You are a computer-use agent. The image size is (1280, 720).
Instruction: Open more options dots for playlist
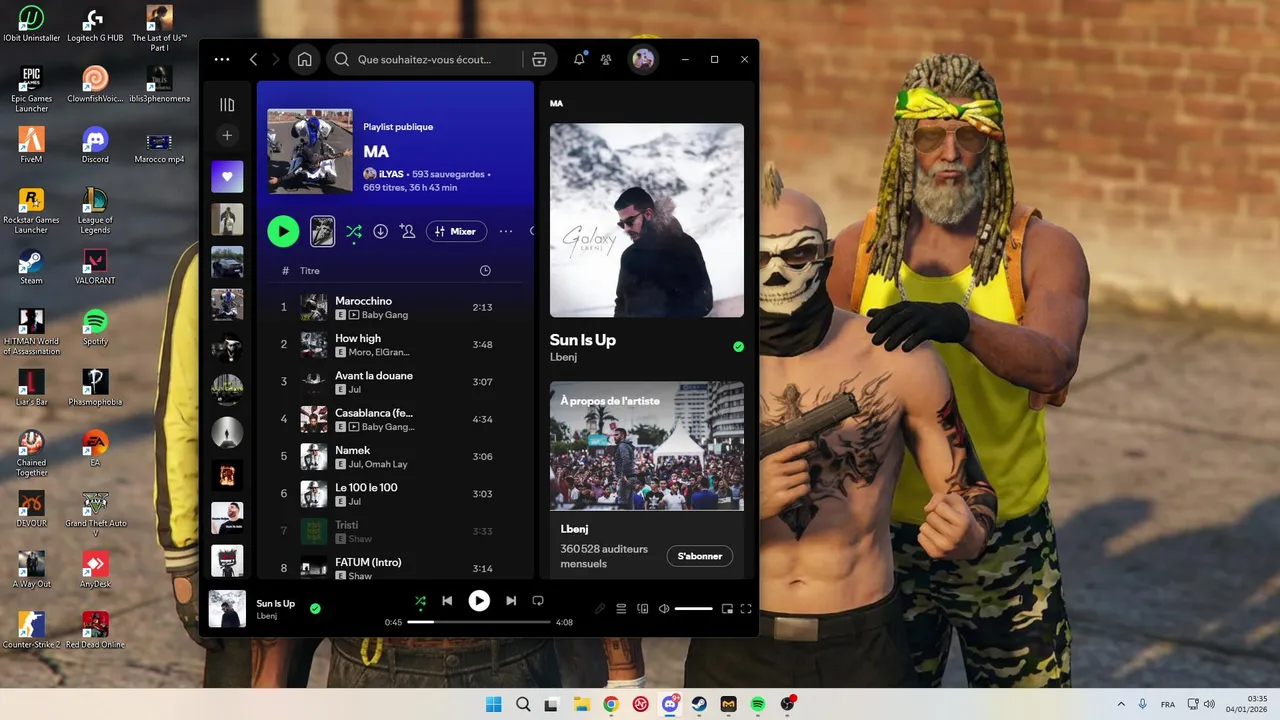tap(506, 231)
